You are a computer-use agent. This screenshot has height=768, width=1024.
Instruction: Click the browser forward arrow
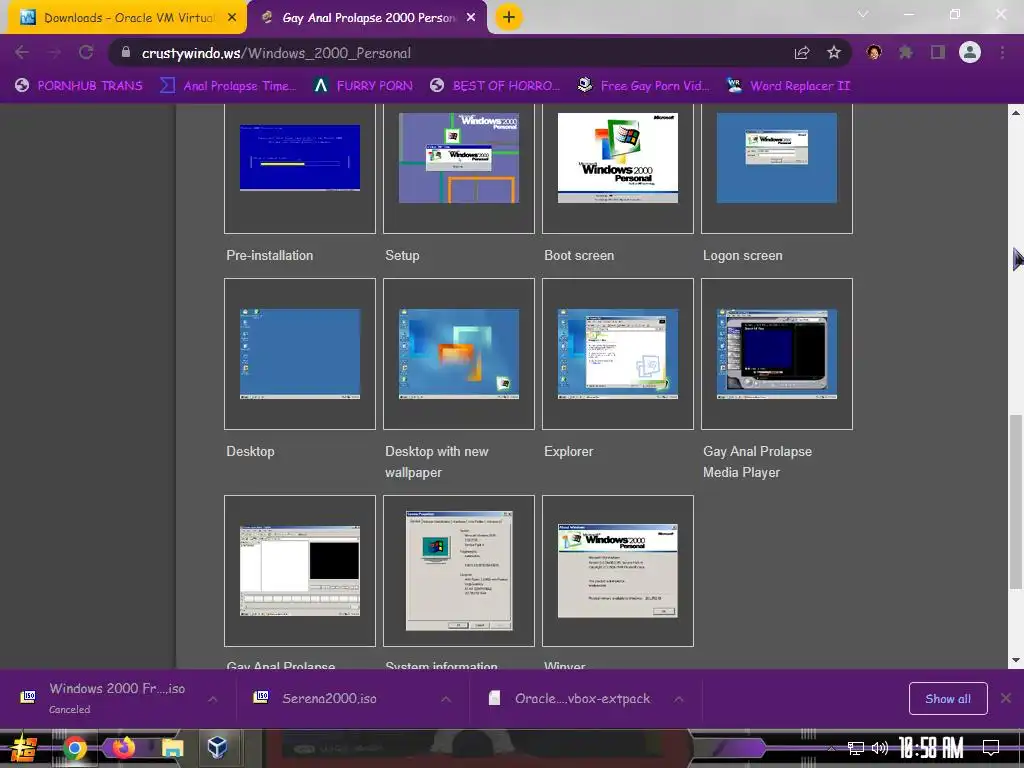click(x=54, y=53)
